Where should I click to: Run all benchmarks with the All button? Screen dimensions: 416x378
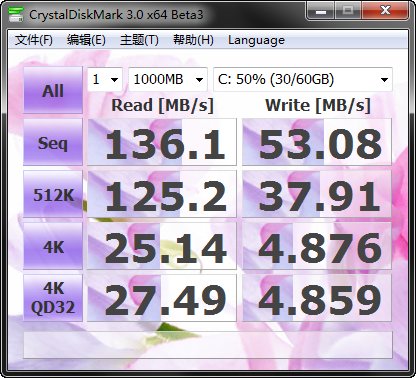(53, 90)
